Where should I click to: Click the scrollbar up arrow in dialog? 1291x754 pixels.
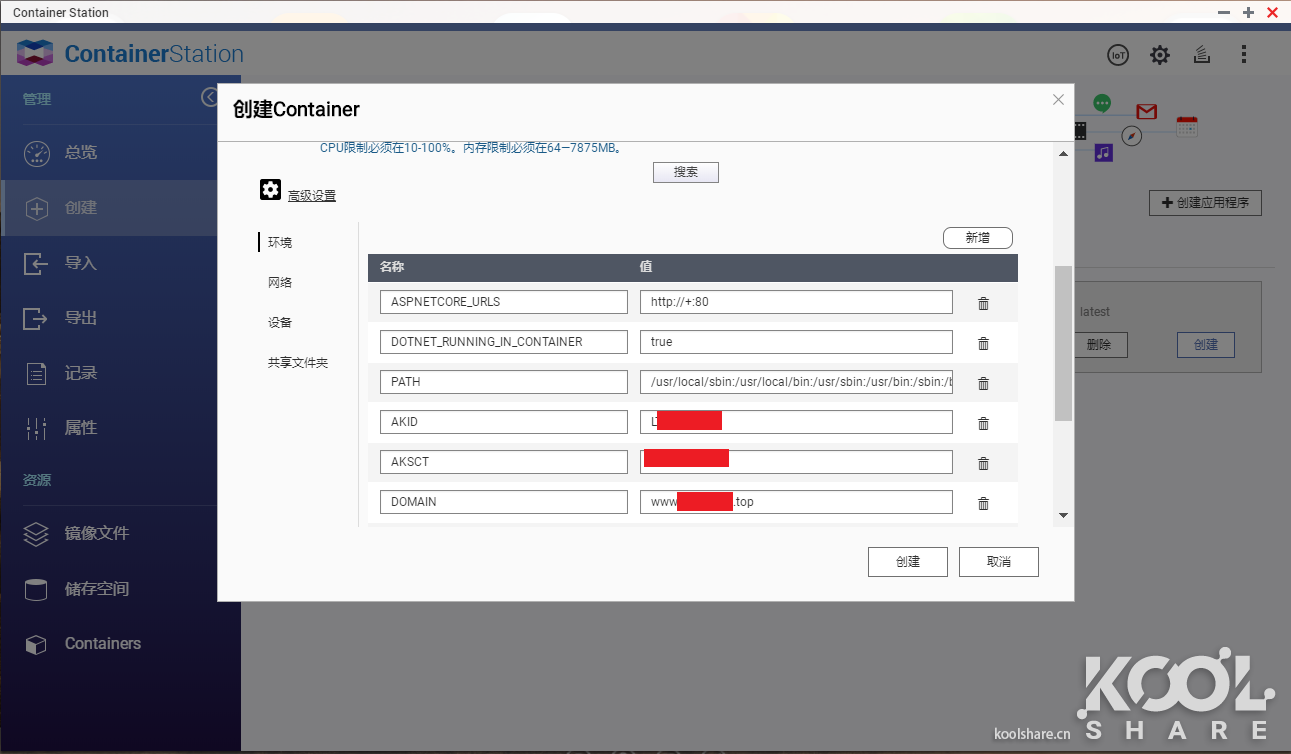pos(1063,153)
